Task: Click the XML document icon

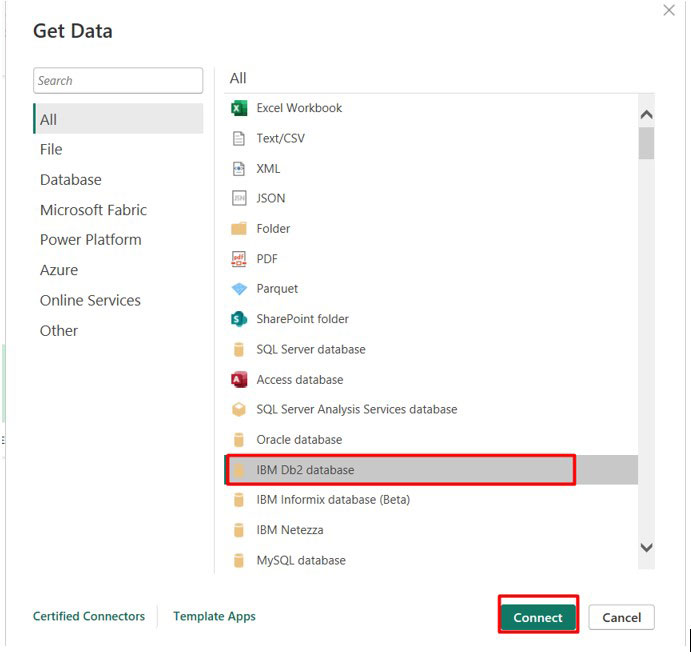Action: pyautogui.click(x=239, y=168)
